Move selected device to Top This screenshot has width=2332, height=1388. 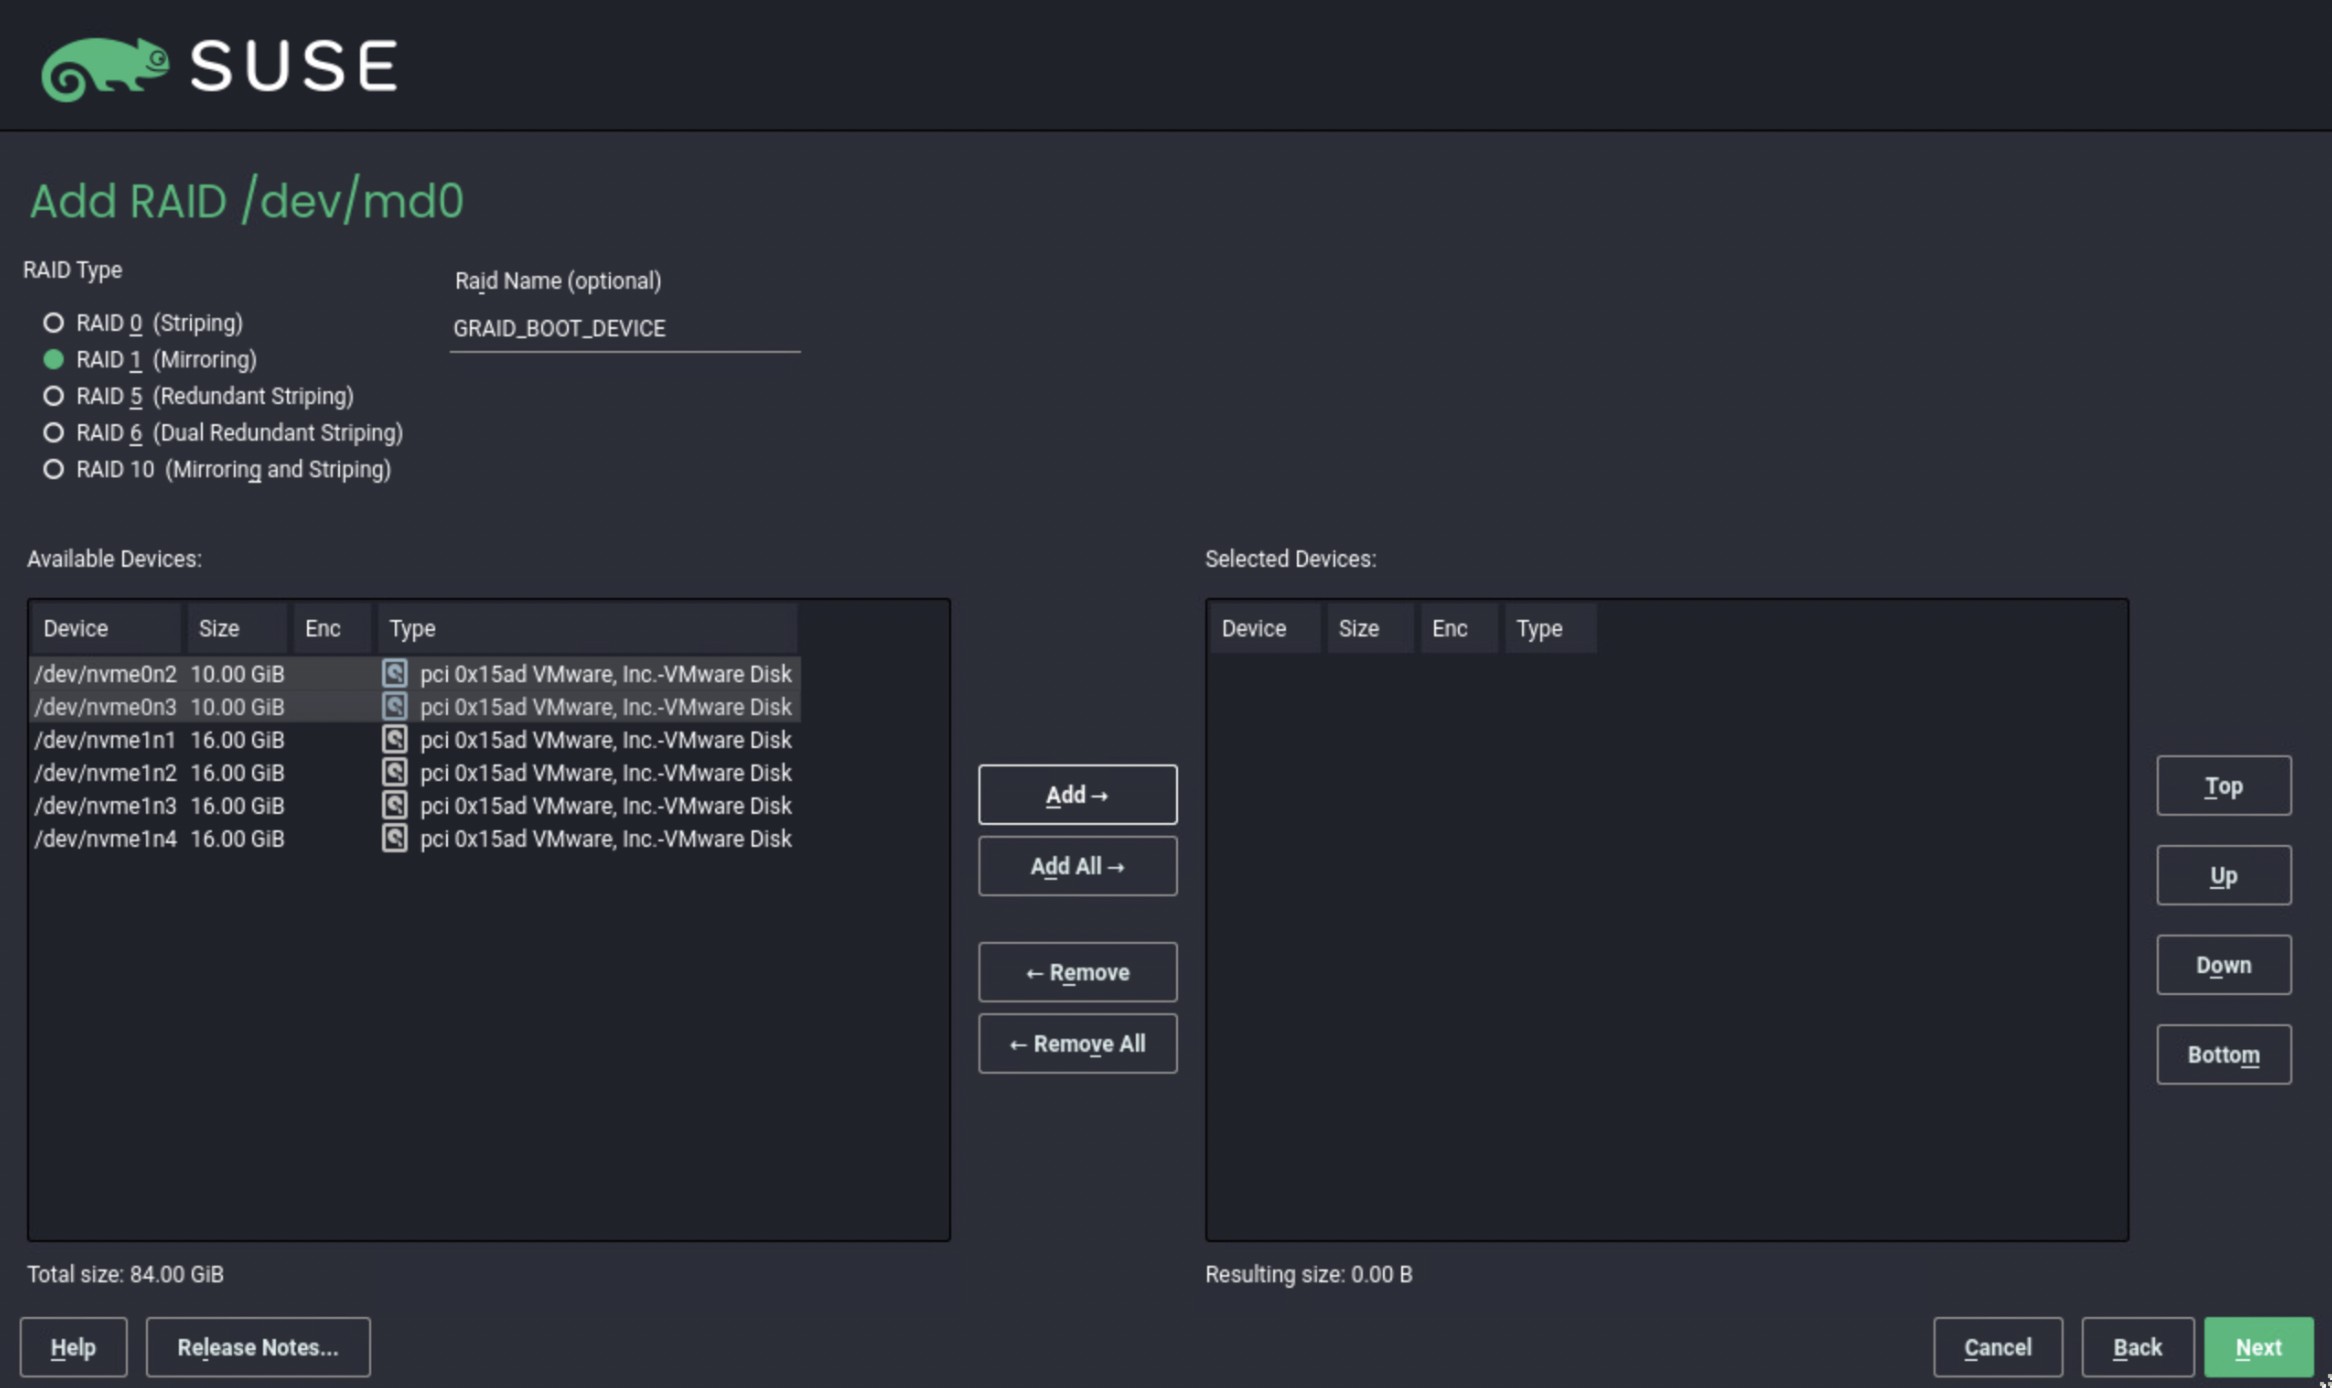[2222, 786]
